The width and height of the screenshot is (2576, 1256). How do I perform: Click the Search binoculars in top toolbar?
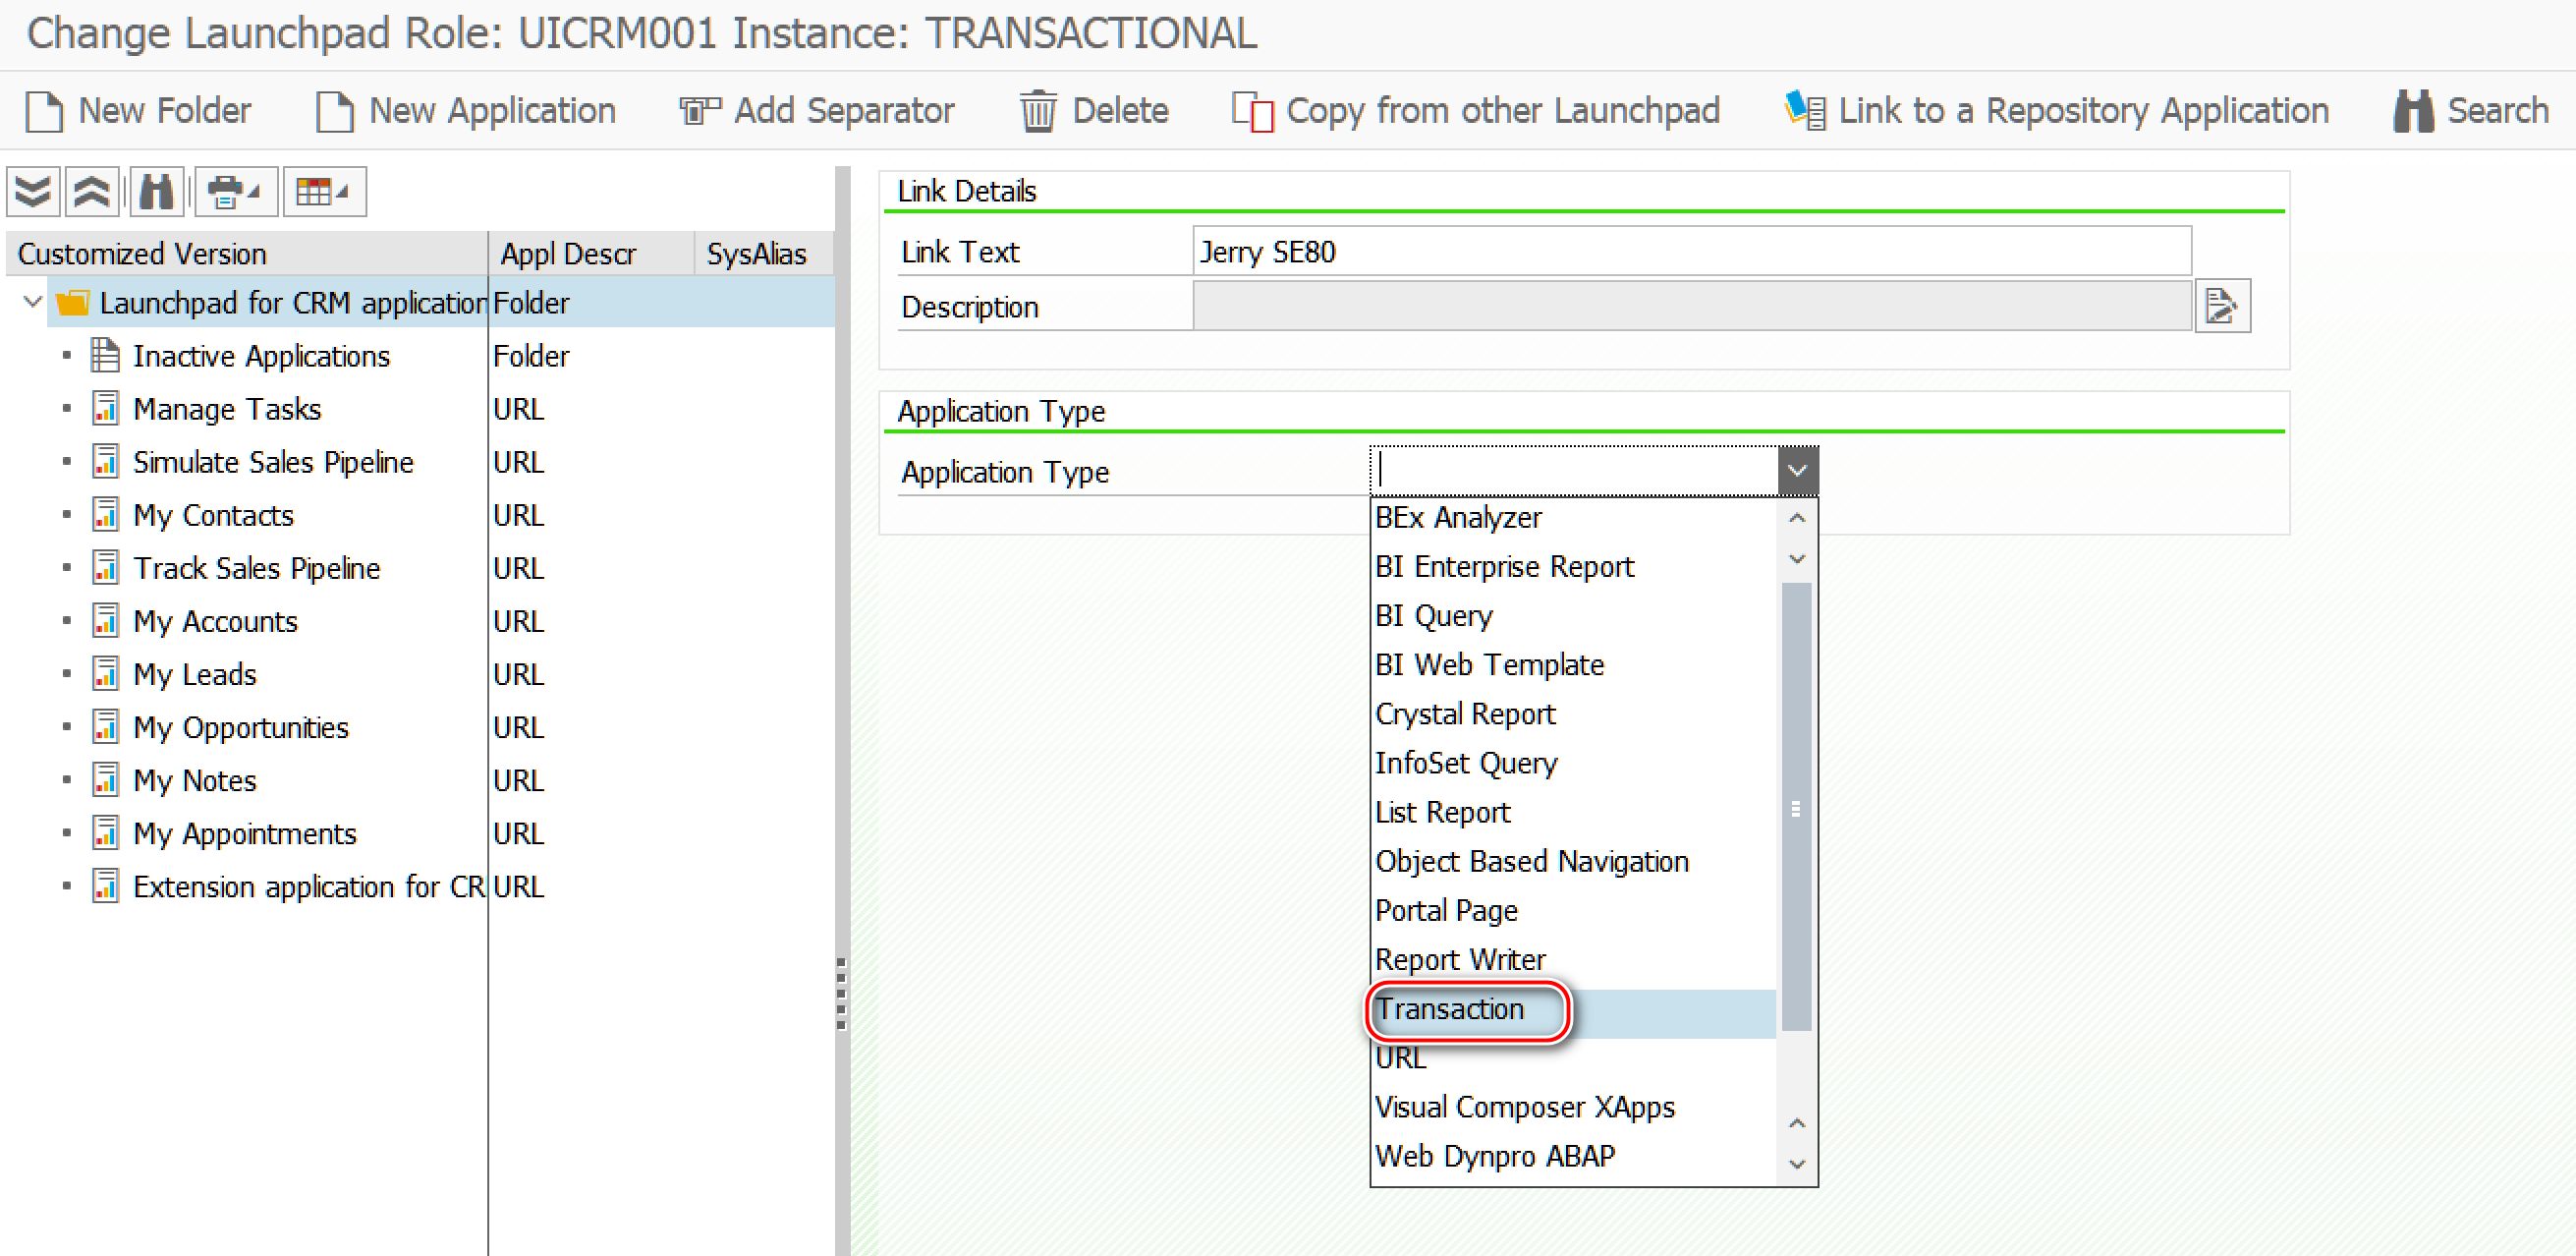pos(2412,111)
